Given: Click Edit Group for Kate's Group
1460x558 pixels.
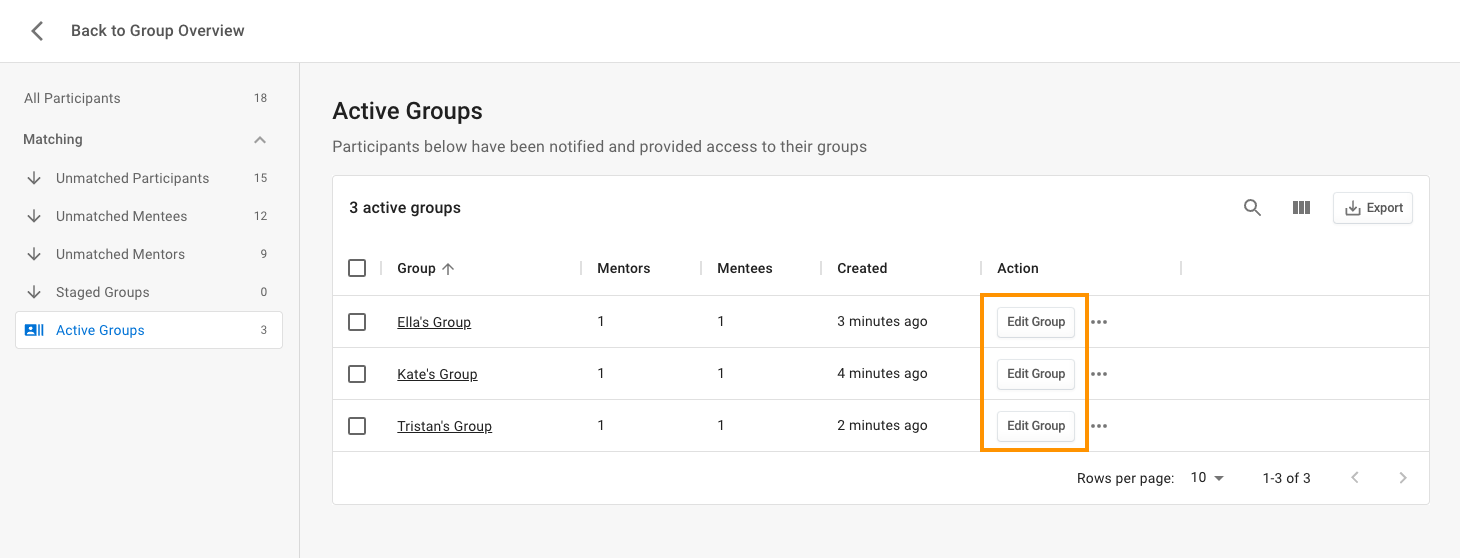Looking at the screenshot, I should click(x=1036, y=374).
